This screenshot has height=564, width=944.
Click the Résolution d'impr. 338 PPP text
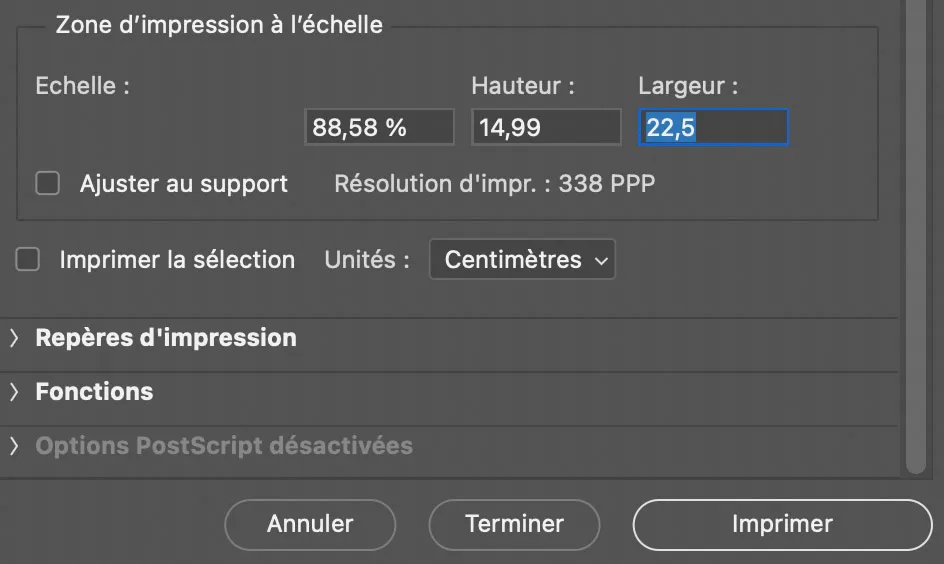click(x=495, y=184)
